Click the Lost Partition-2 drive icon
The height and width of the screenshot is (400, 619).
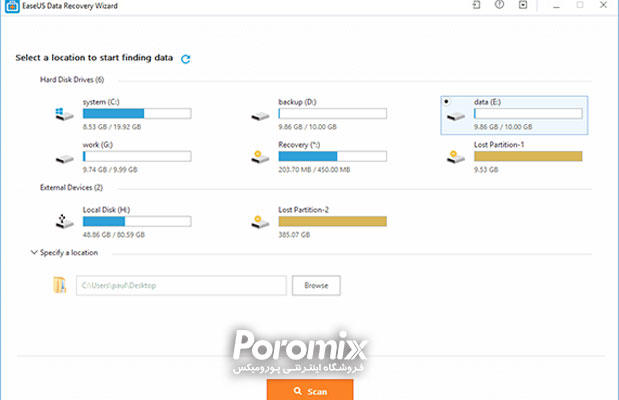[260, 220]
